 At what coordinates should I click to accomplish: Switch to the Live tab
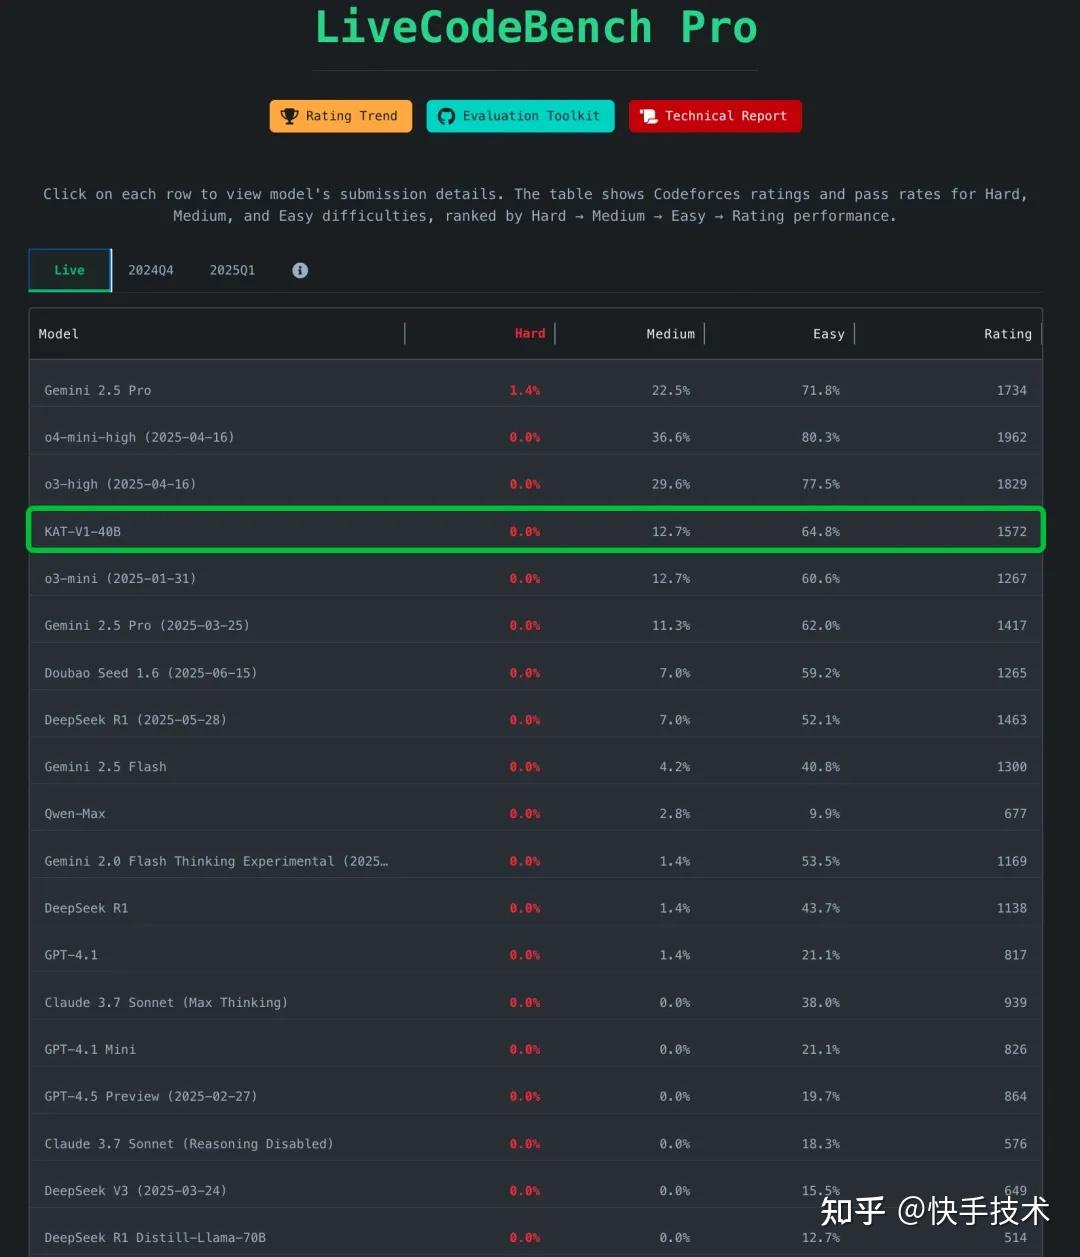(69, 270)
